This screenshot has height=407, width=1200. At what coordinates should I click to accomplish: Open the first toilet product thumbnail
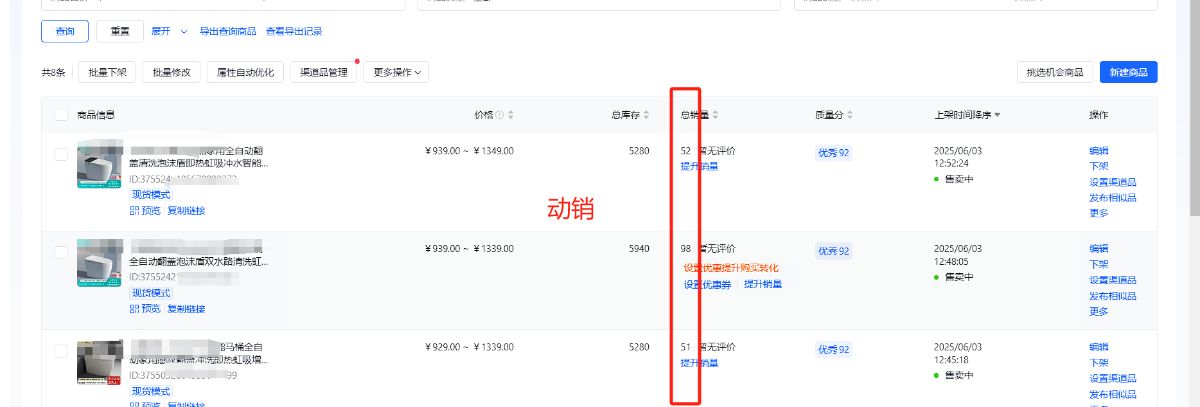coord(100,166)
